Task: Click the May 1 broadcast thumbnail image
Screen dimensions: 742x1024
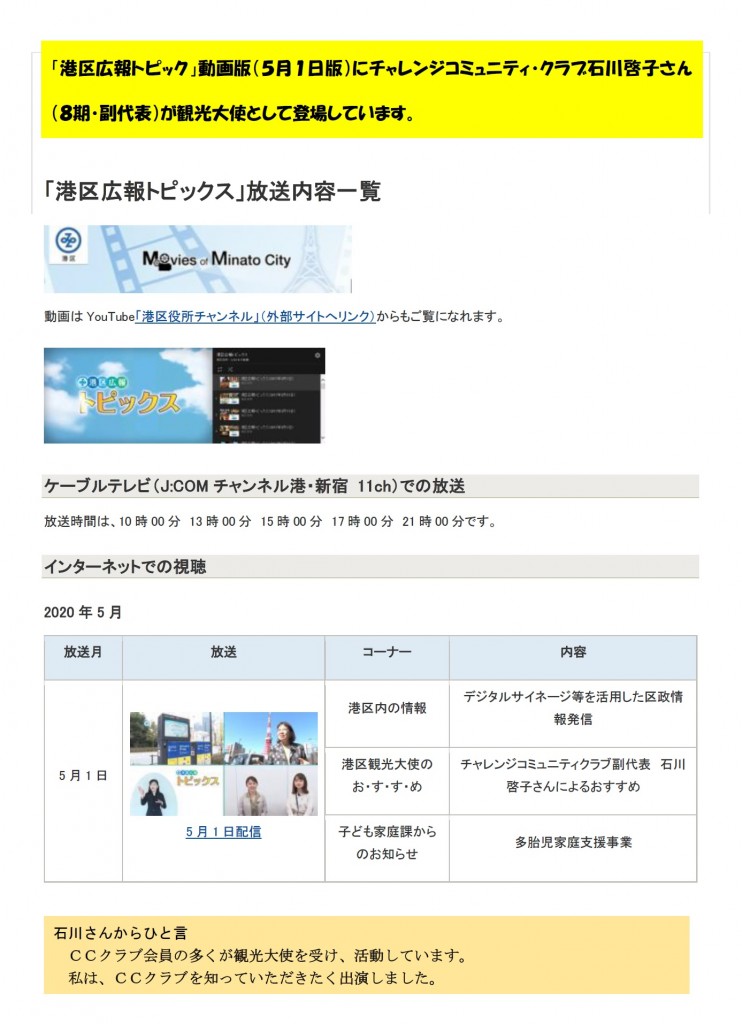Action: point(223,763)
